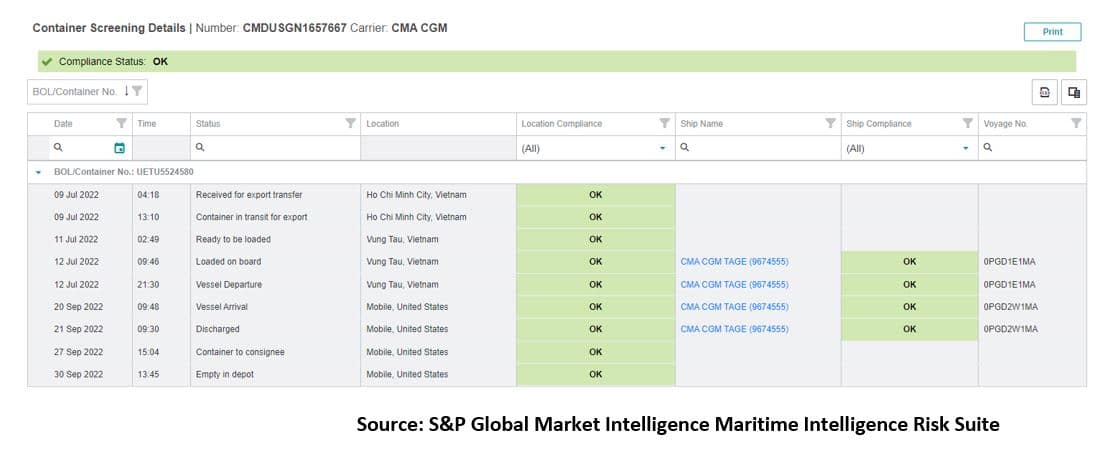The image size is (1108, 460).
Task: Click the Date column filter icon
Action: pos(121,124)
